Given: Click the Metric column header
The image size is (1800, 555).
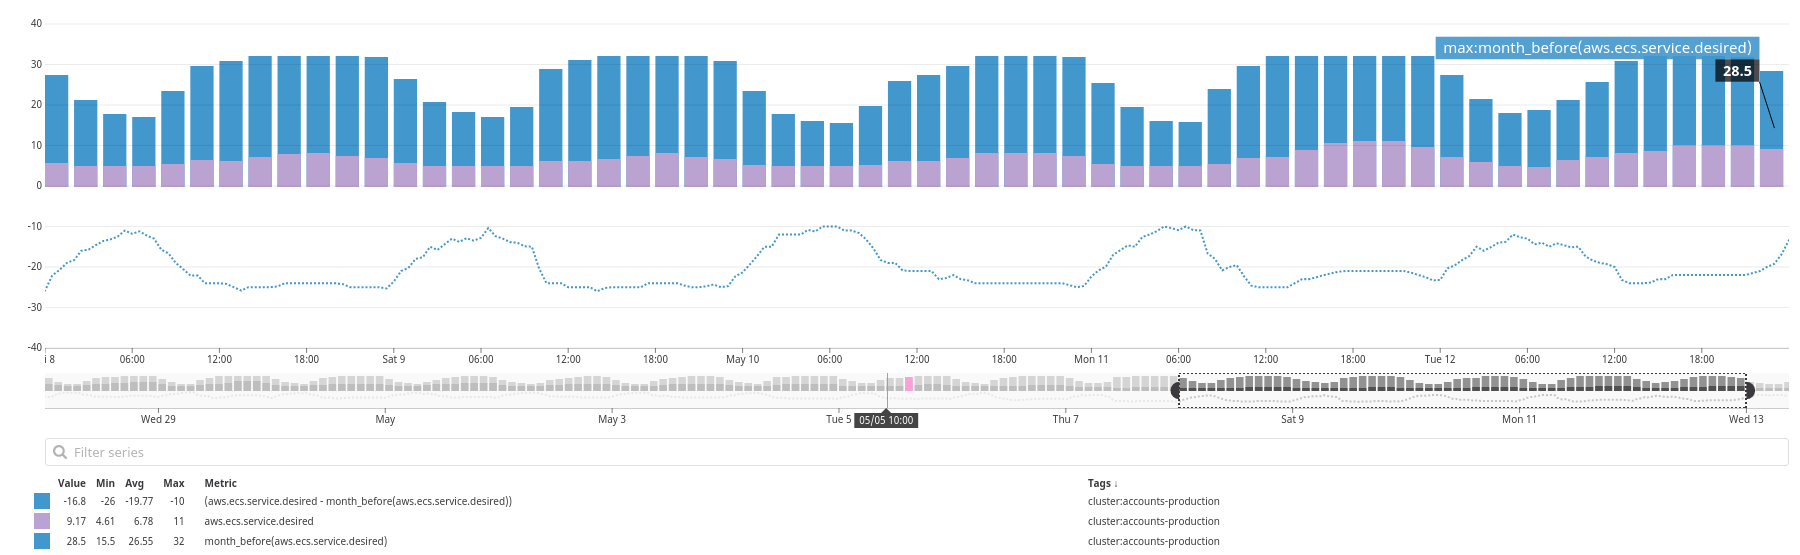Looking at the screenshot, I should coord(220,483).
